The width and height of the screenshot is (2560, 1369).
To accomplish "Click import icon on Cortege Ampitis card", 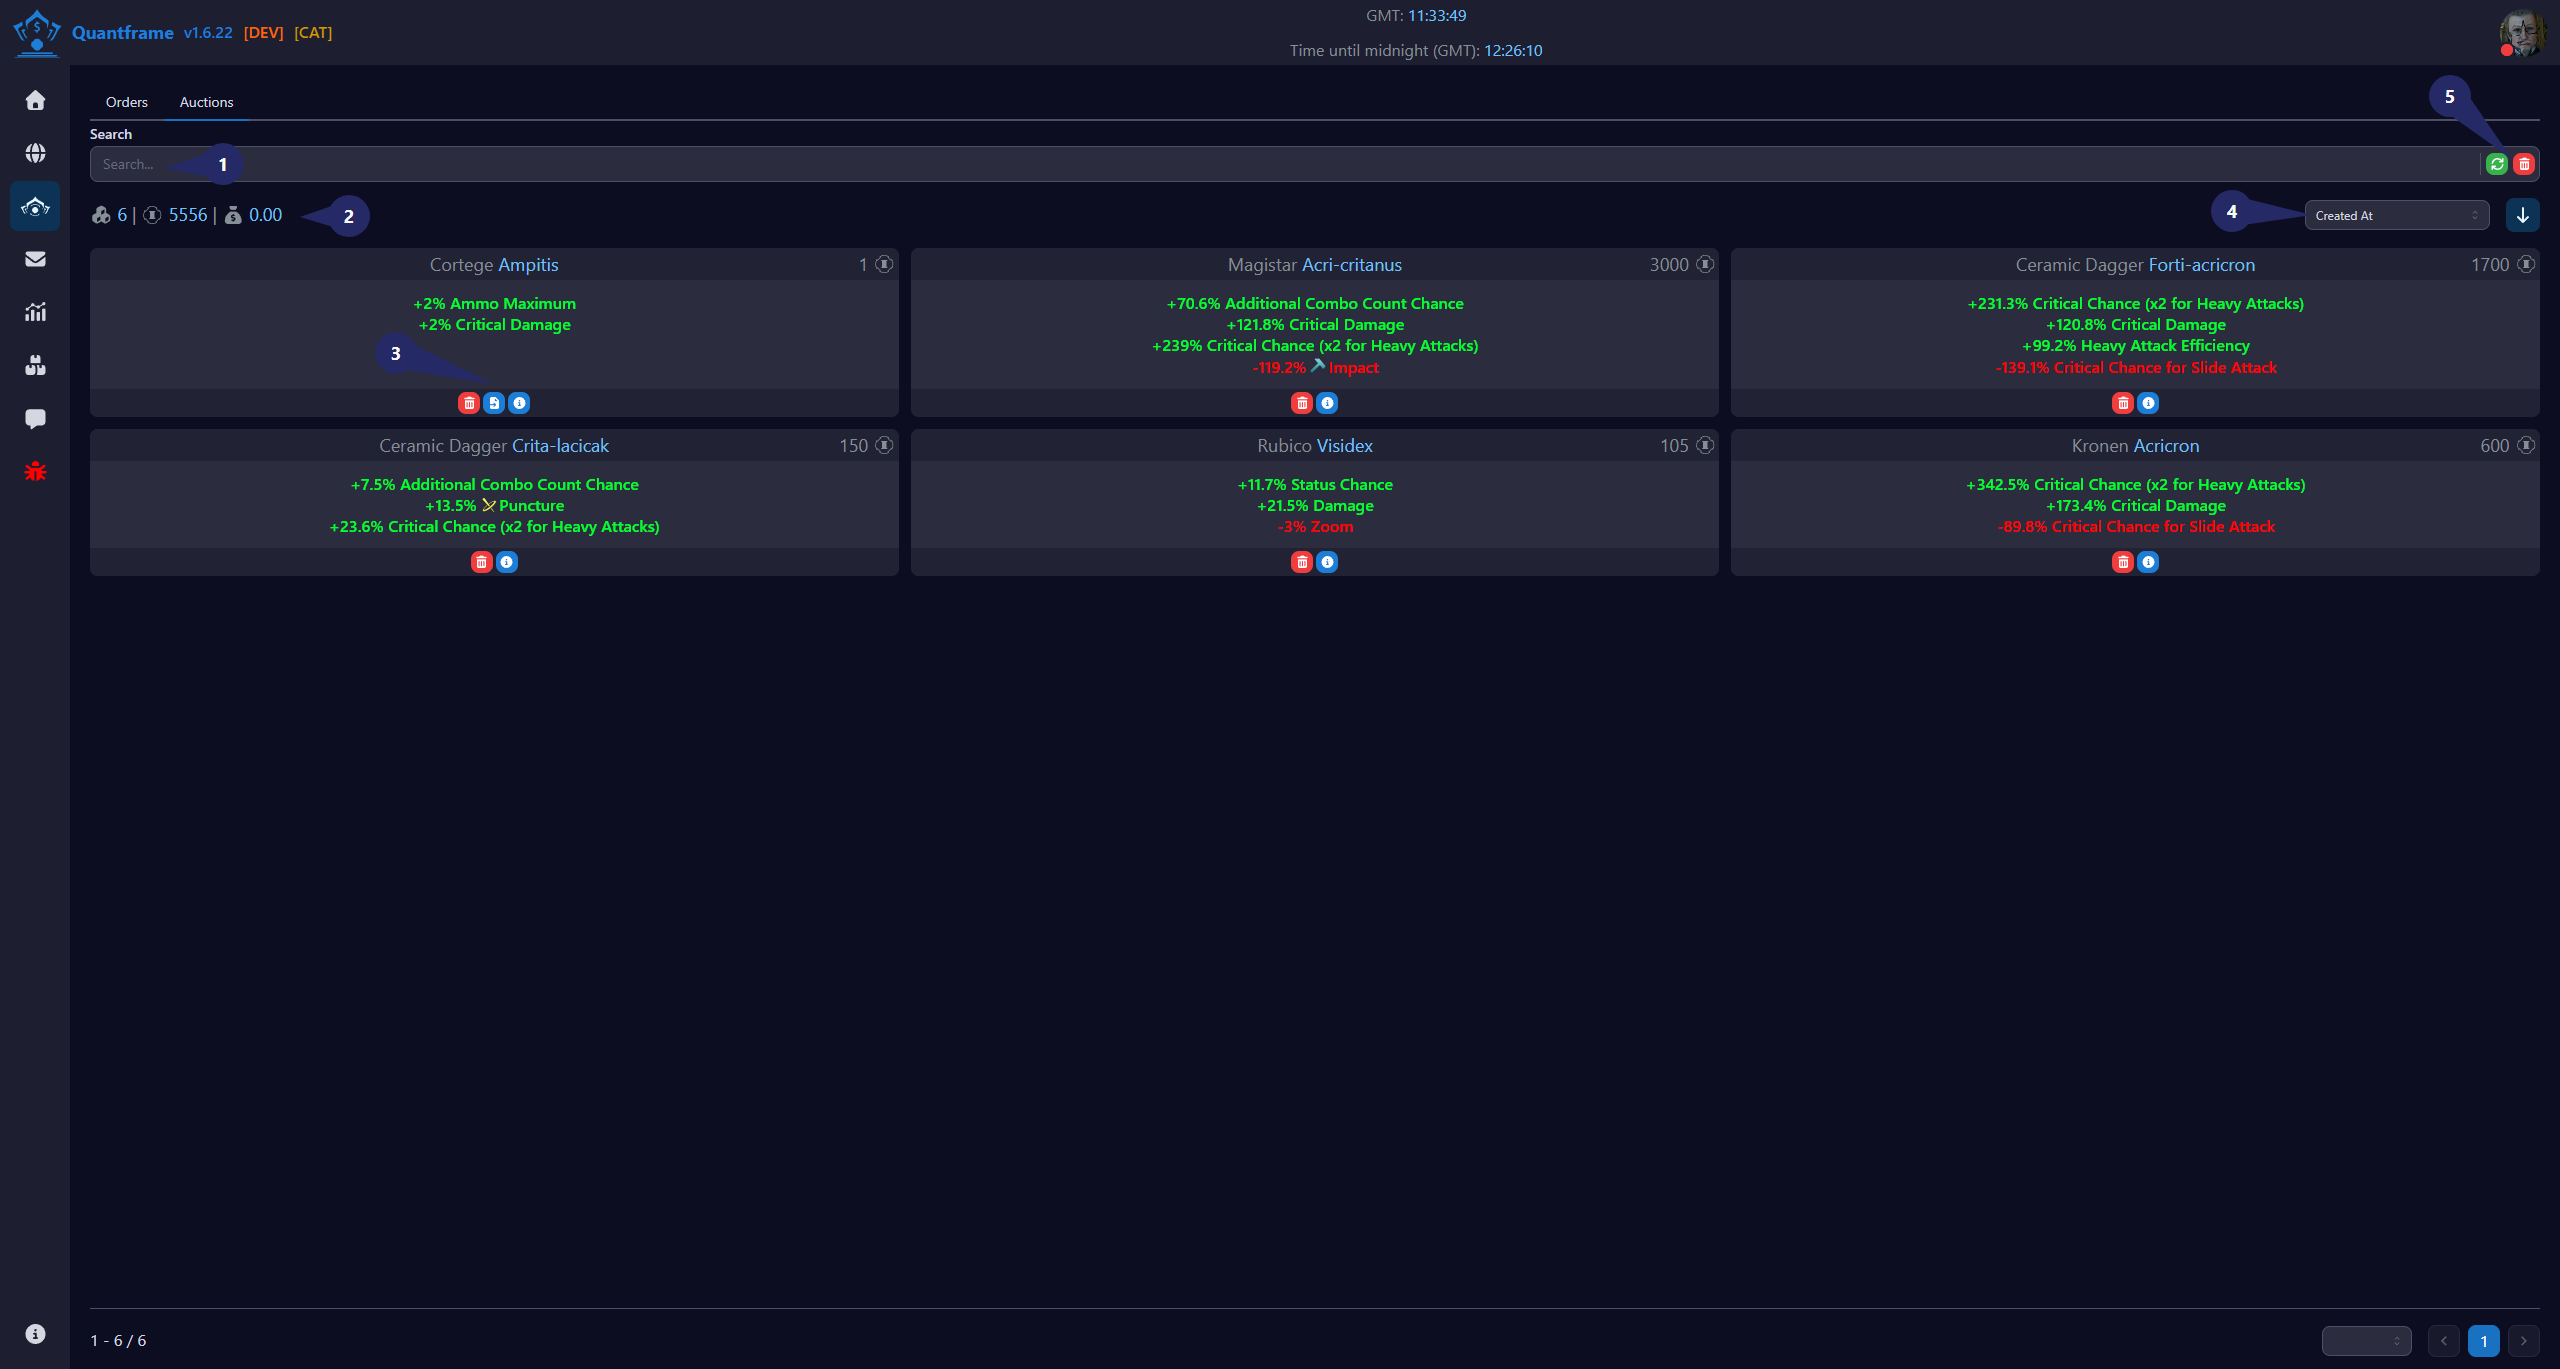I will point(494,403).
